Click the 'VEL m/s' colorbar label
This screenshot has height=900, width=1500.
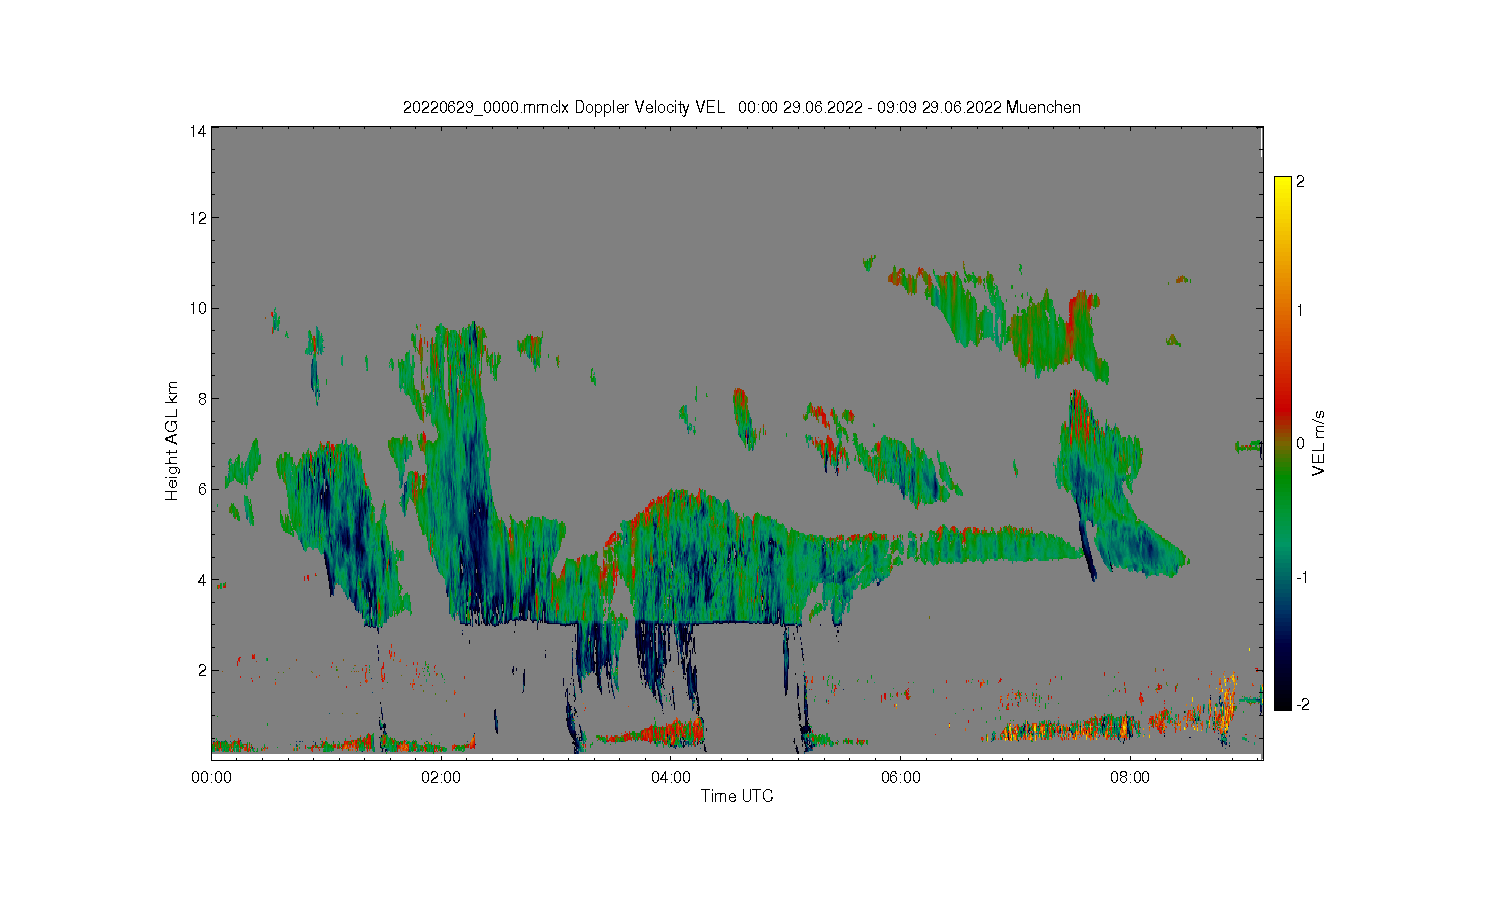pos(1318,443)
